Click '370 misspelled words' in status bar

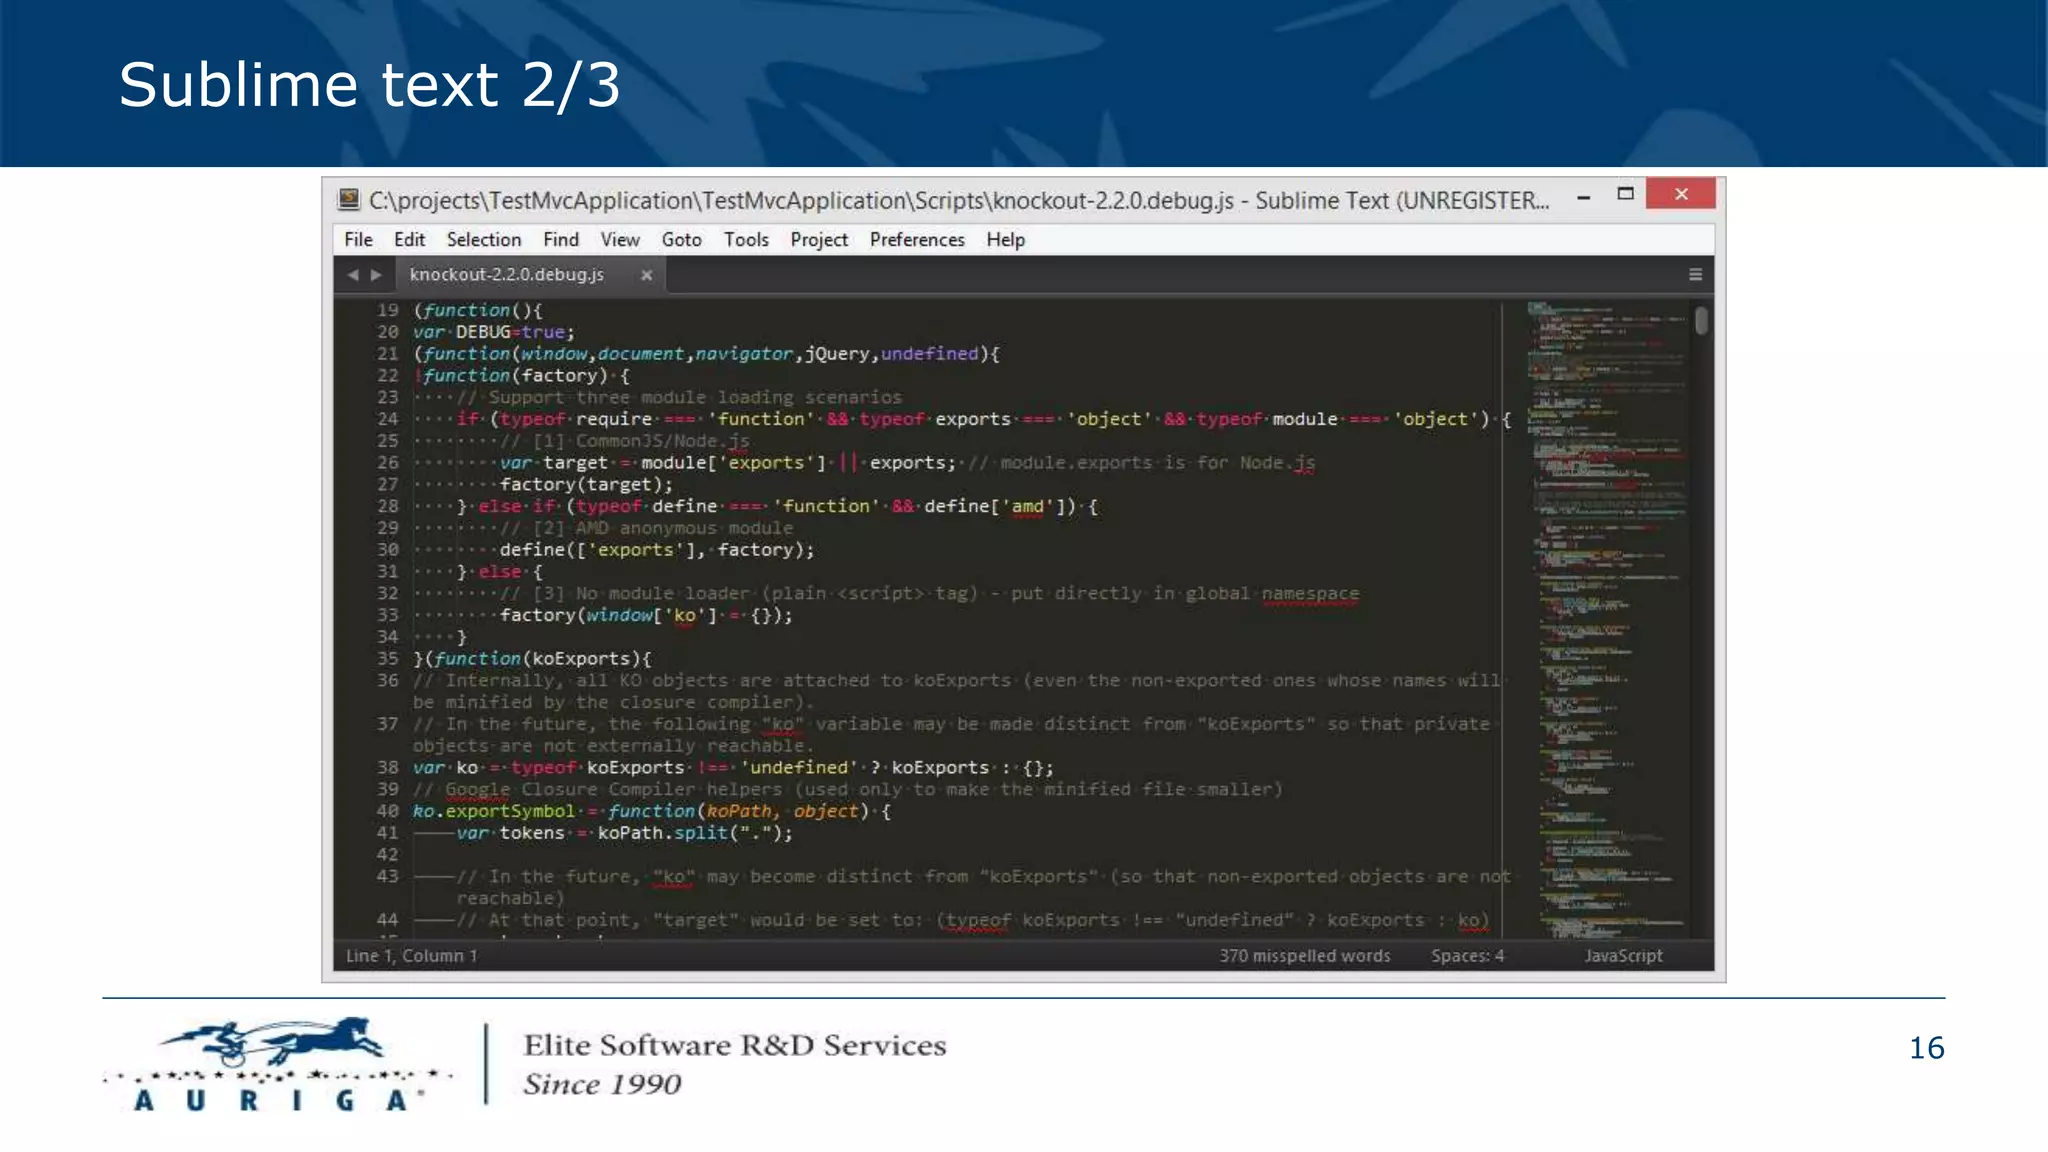(1304, 956)
